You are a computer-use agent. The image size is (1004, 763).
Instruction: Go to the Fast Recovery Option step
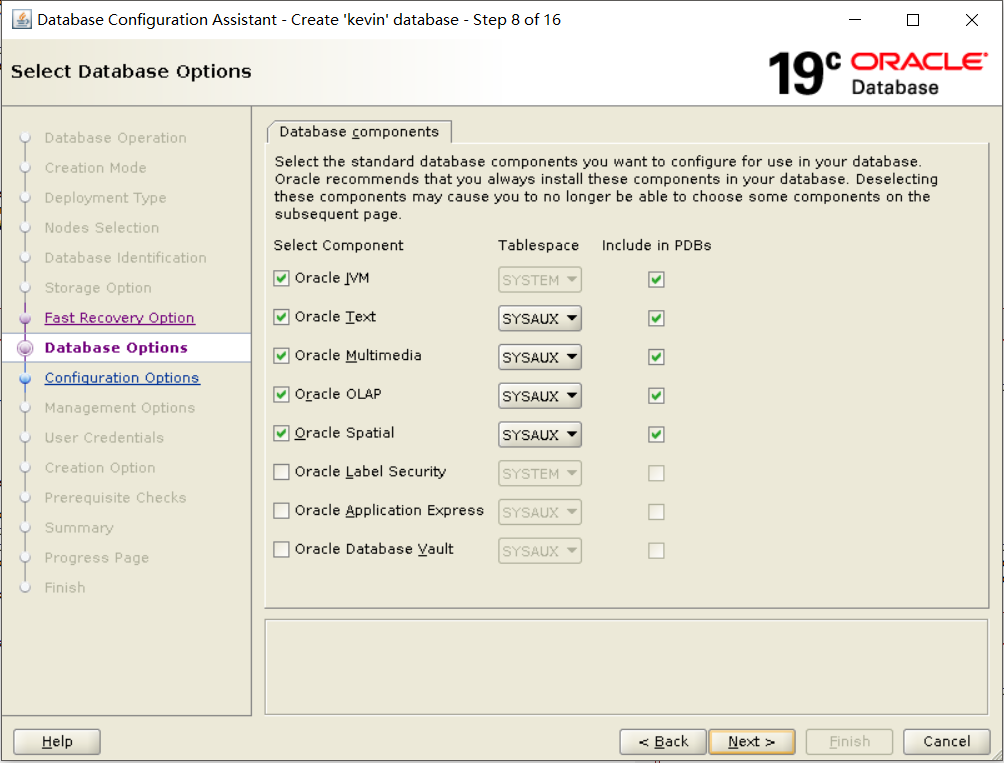120,317
